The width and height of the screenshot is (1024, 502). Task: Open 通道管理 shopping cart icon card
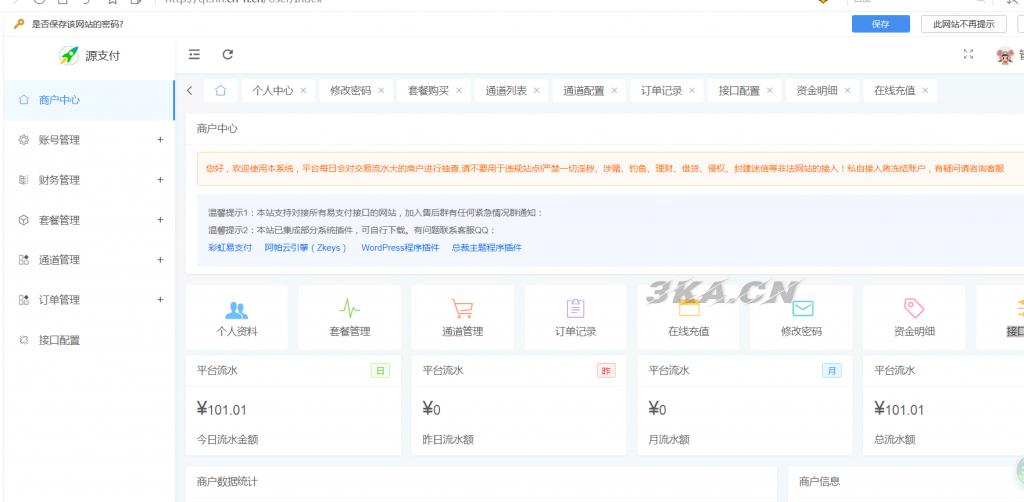pos(462,318)
